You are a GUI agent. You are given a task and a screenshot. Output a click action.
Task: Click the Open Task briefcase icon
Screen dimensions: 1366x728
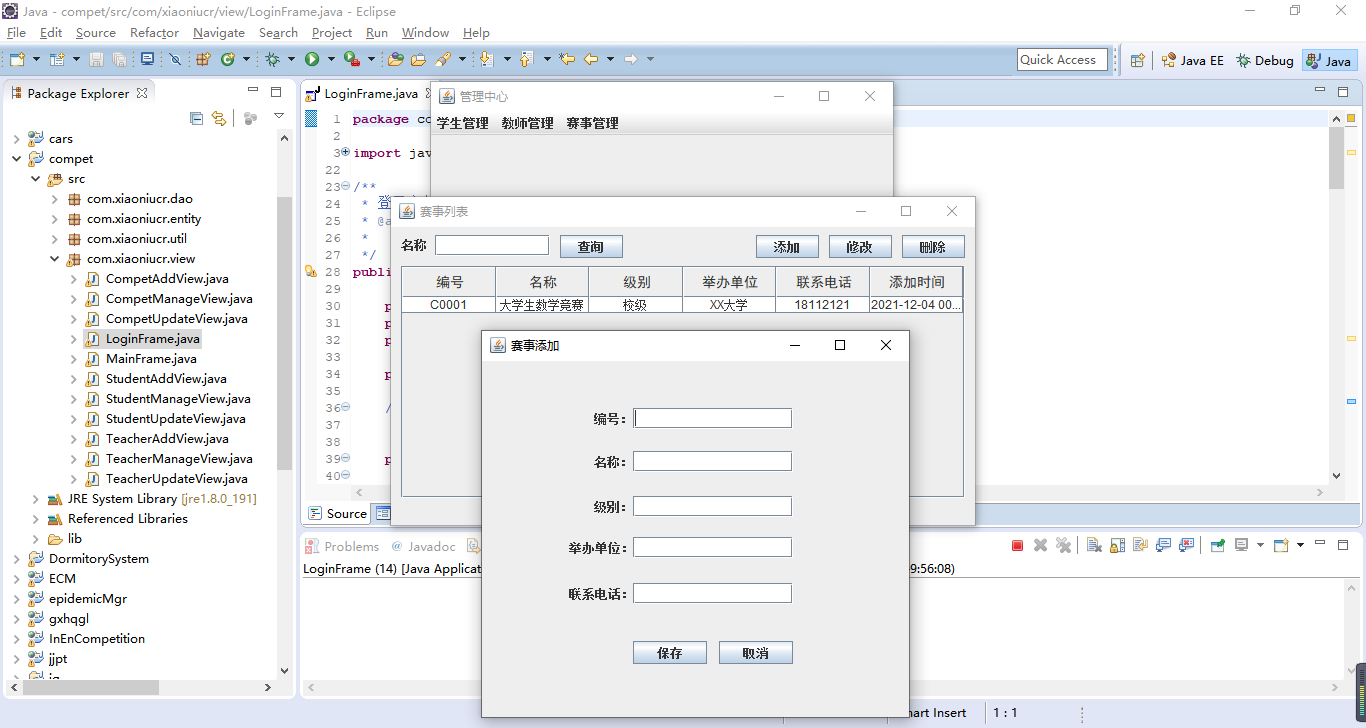pyautogui.click(x=419, y=60)
